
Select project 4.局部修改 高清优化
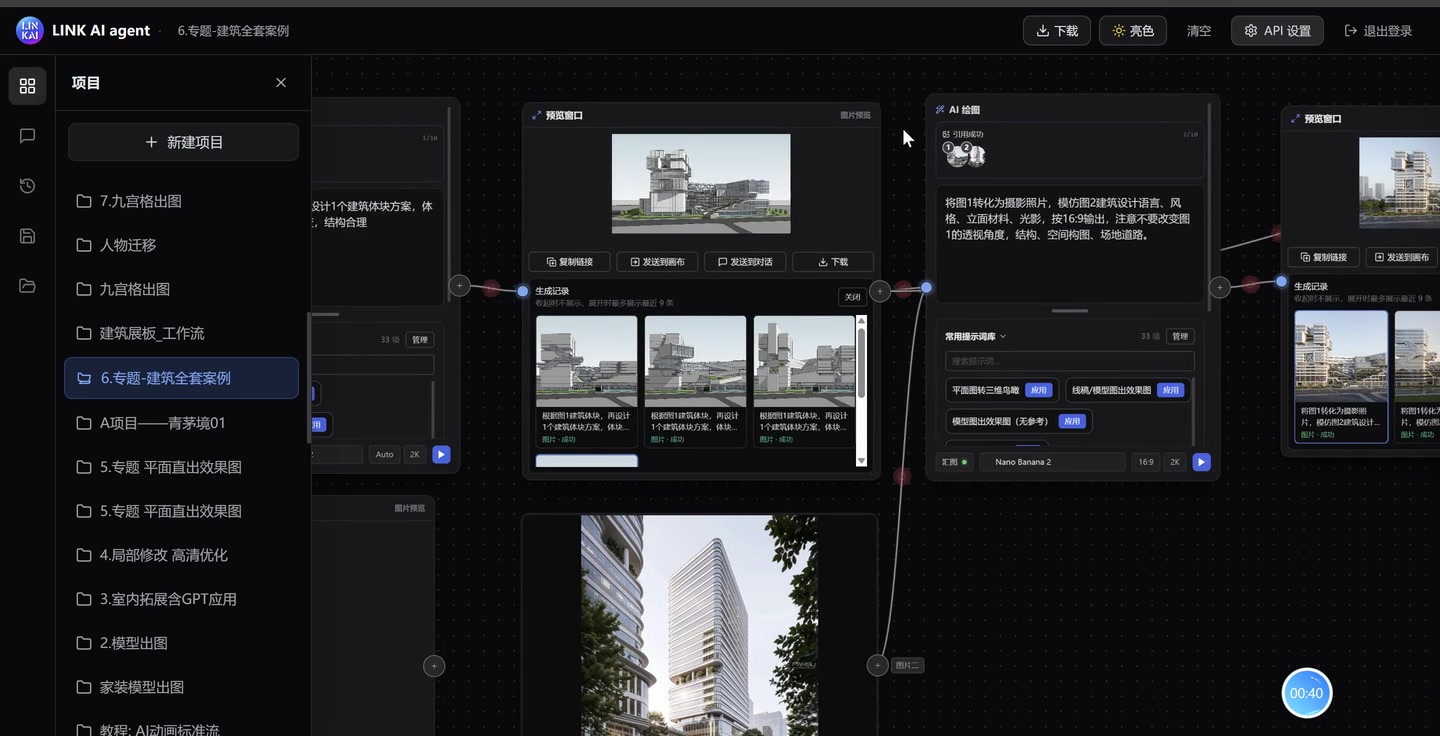183,555
